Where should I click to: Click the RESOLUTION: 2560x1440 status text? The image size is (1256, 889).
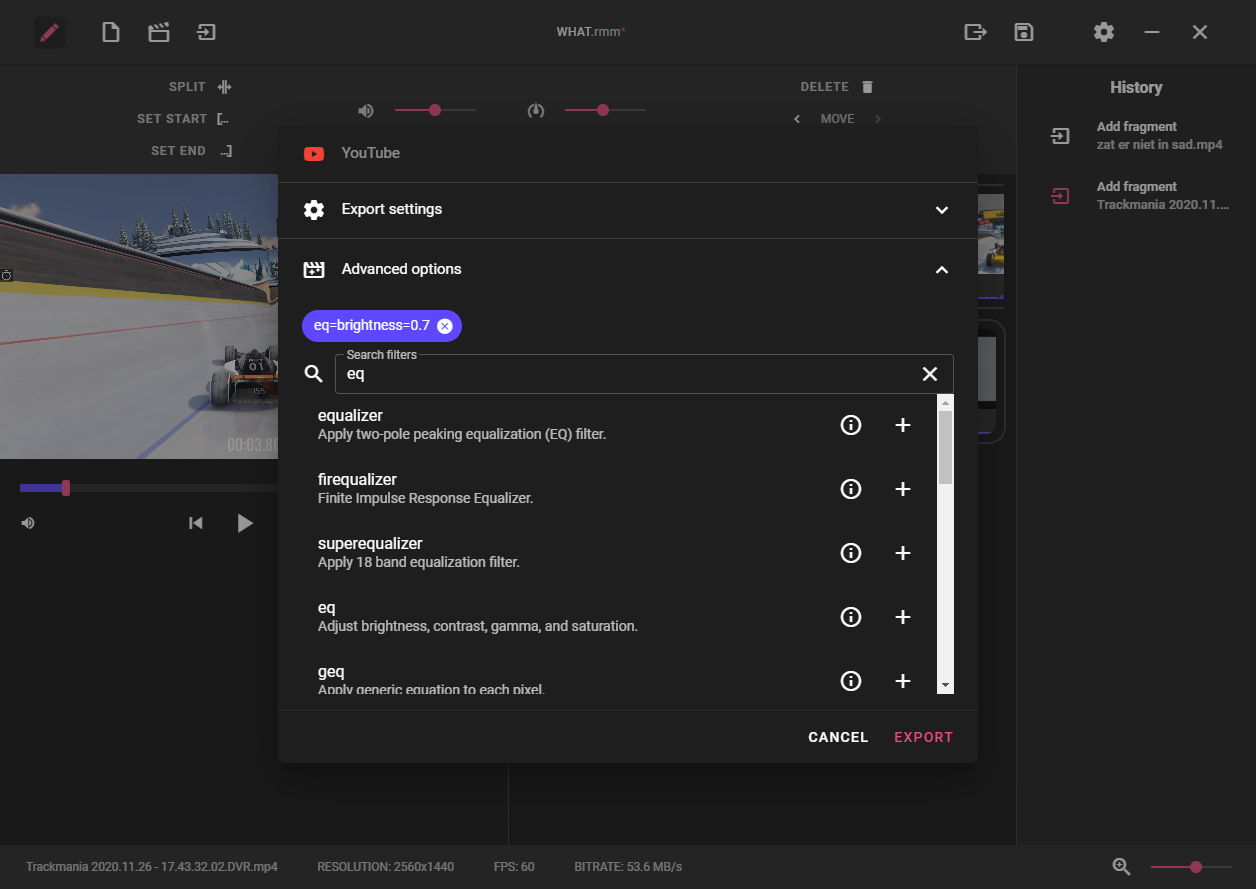(x=385, y=867)
